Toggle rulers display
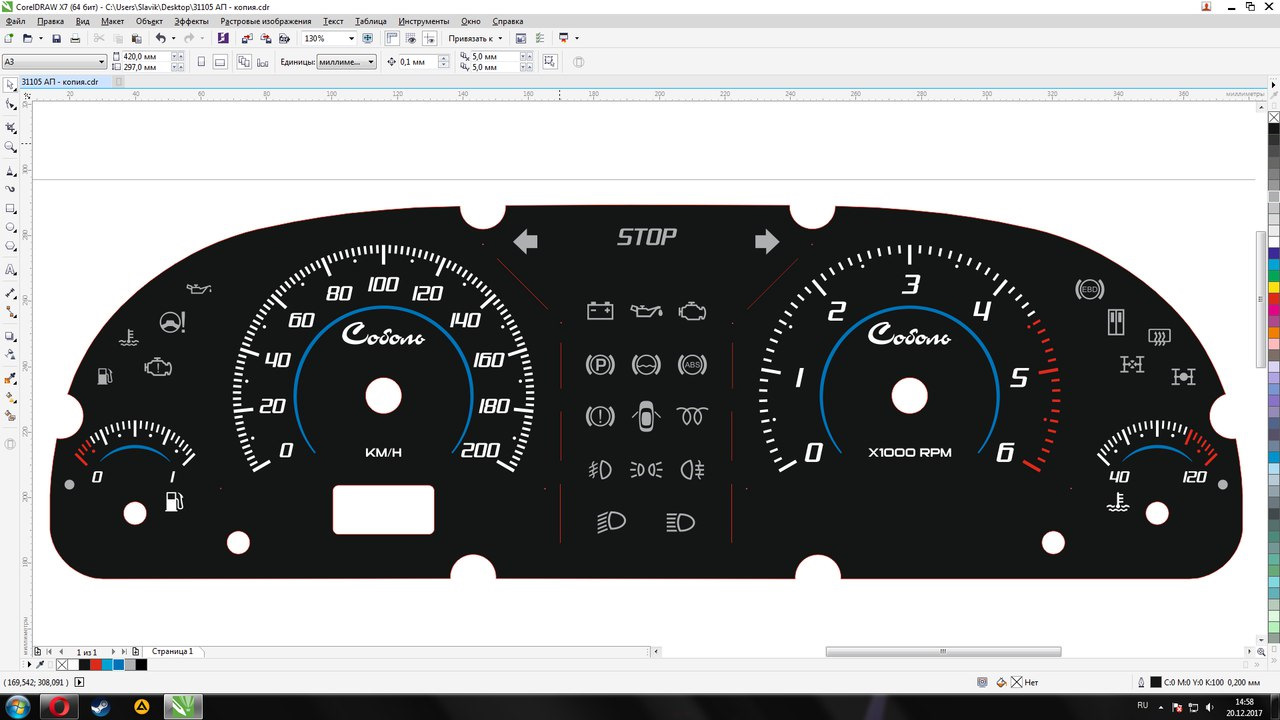1280x720 pixels. pos(392,38)
